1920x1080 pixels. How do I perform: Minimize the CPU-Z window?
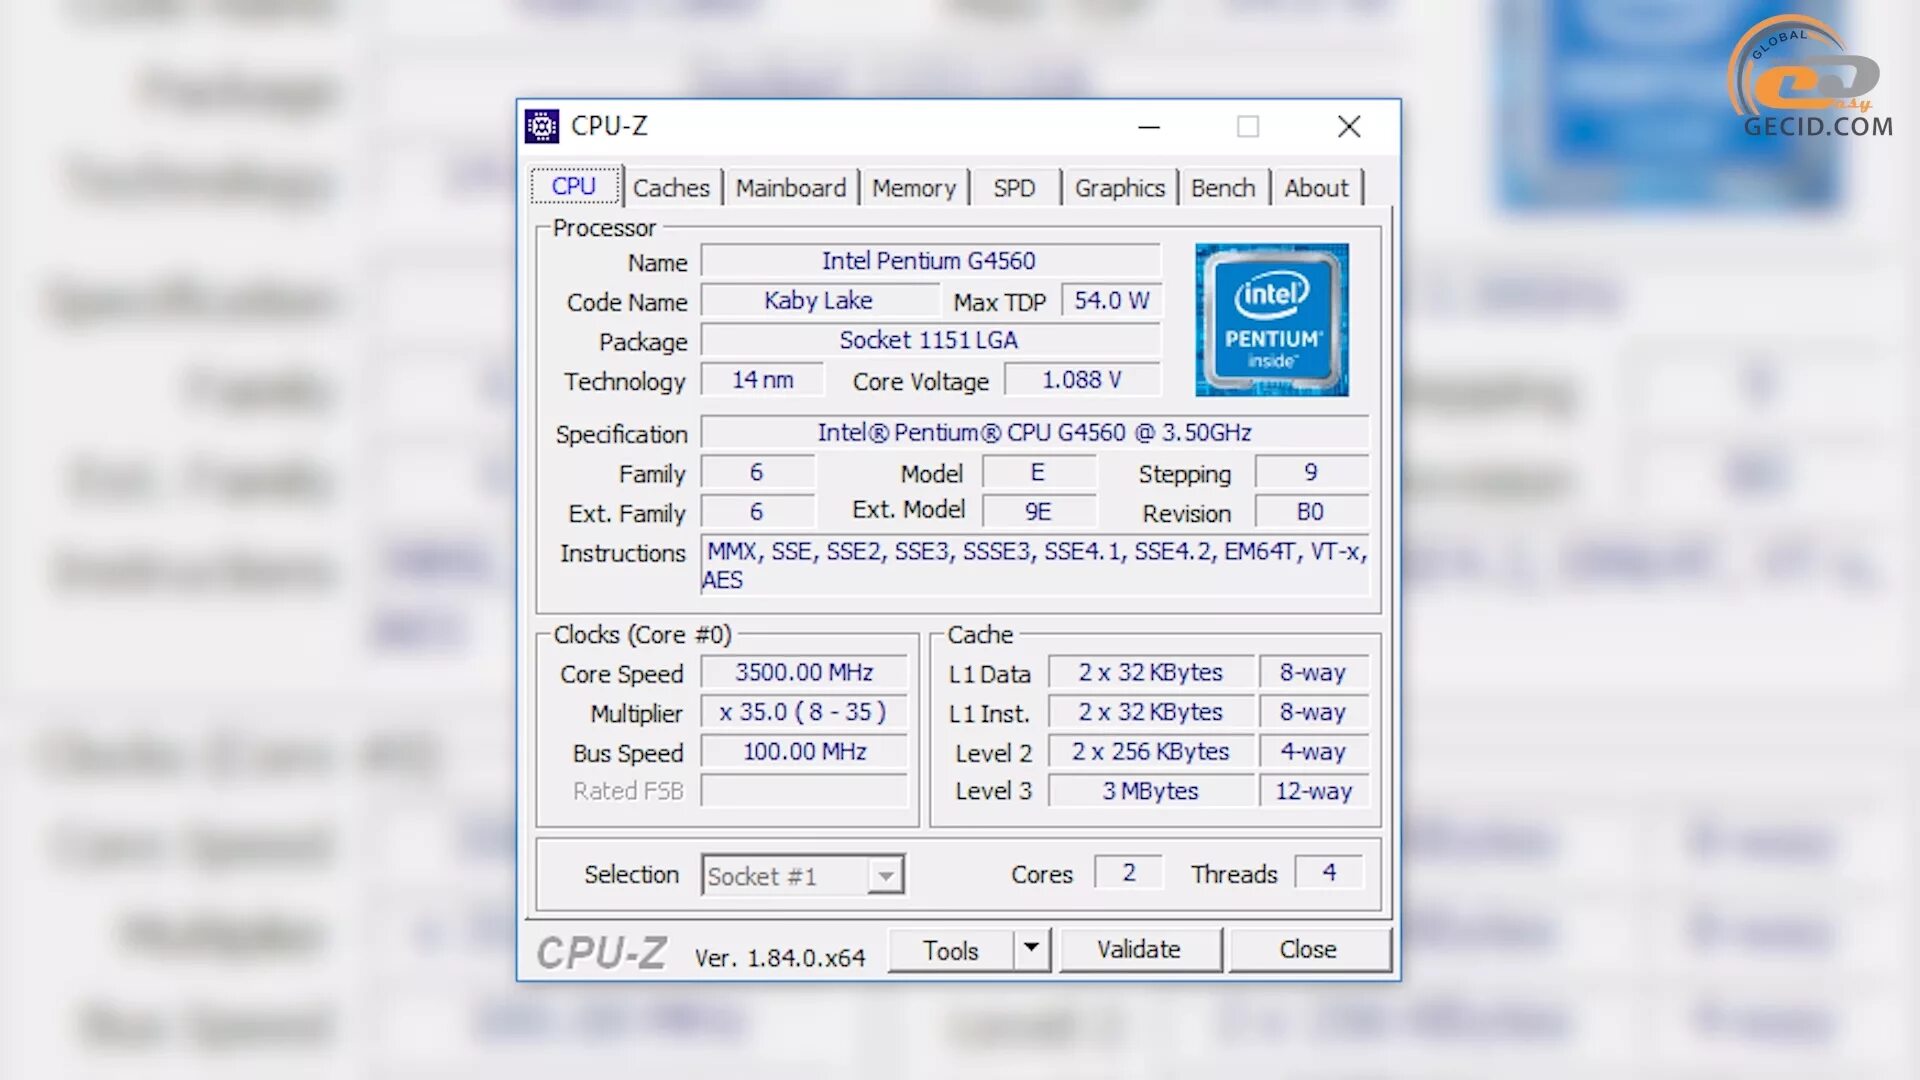1149,127
